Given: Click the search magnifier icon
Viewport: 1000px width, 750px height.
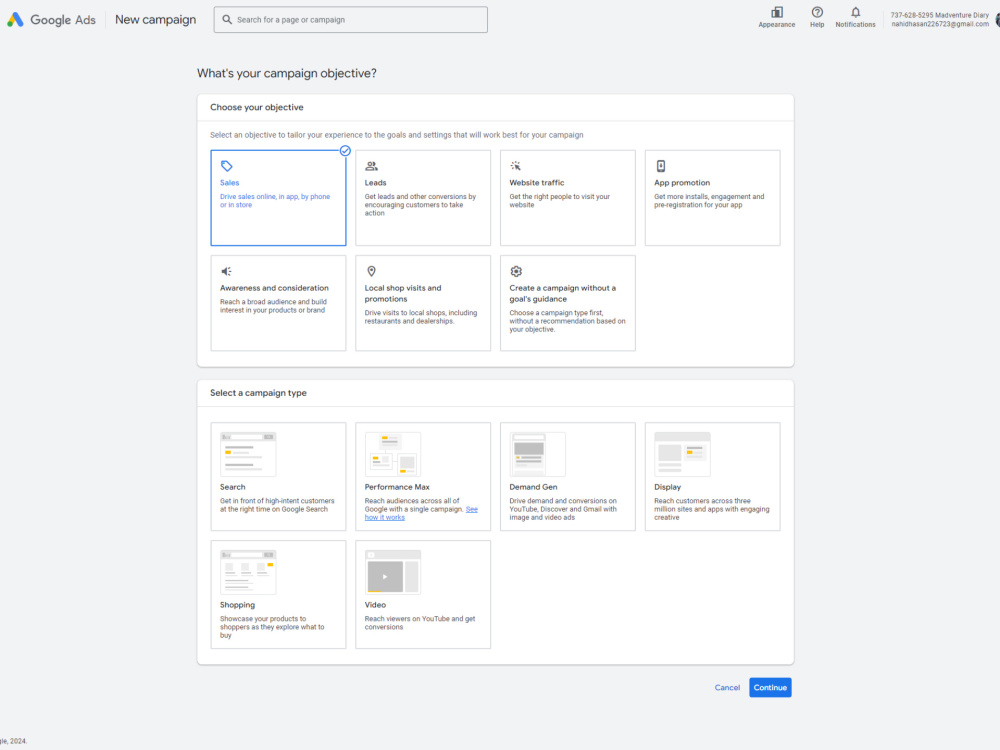Looking at the screenshot, I should pos(226,20).
